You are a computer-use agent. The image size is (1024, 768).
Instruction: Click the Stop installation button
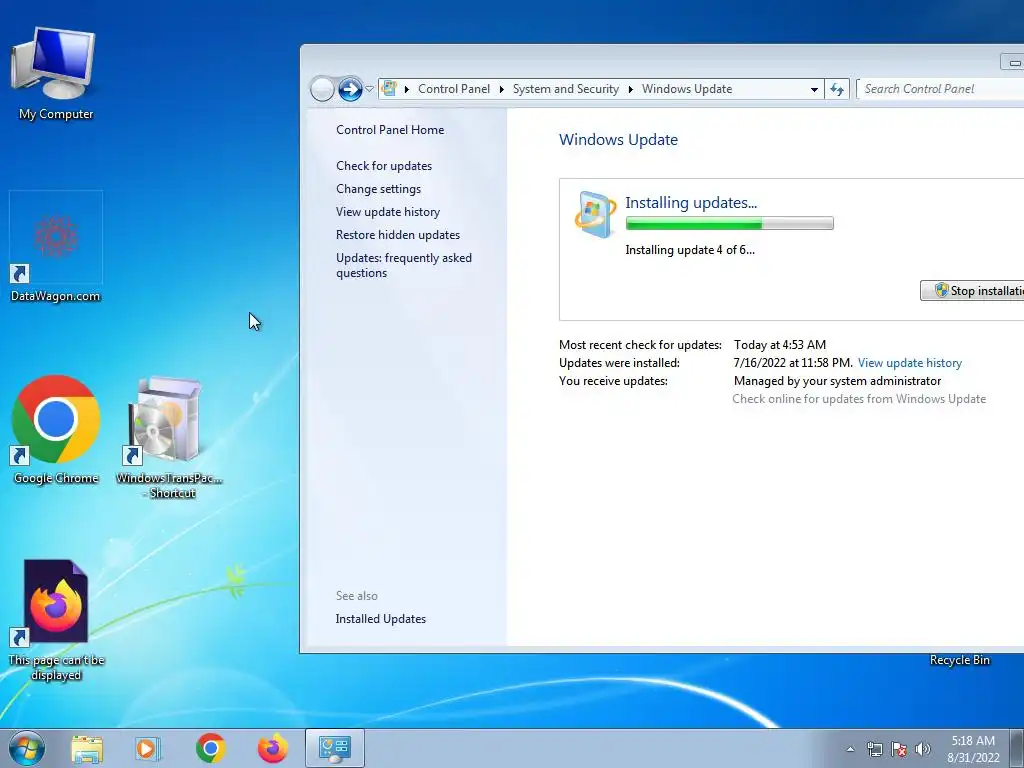tap(972, 291)
